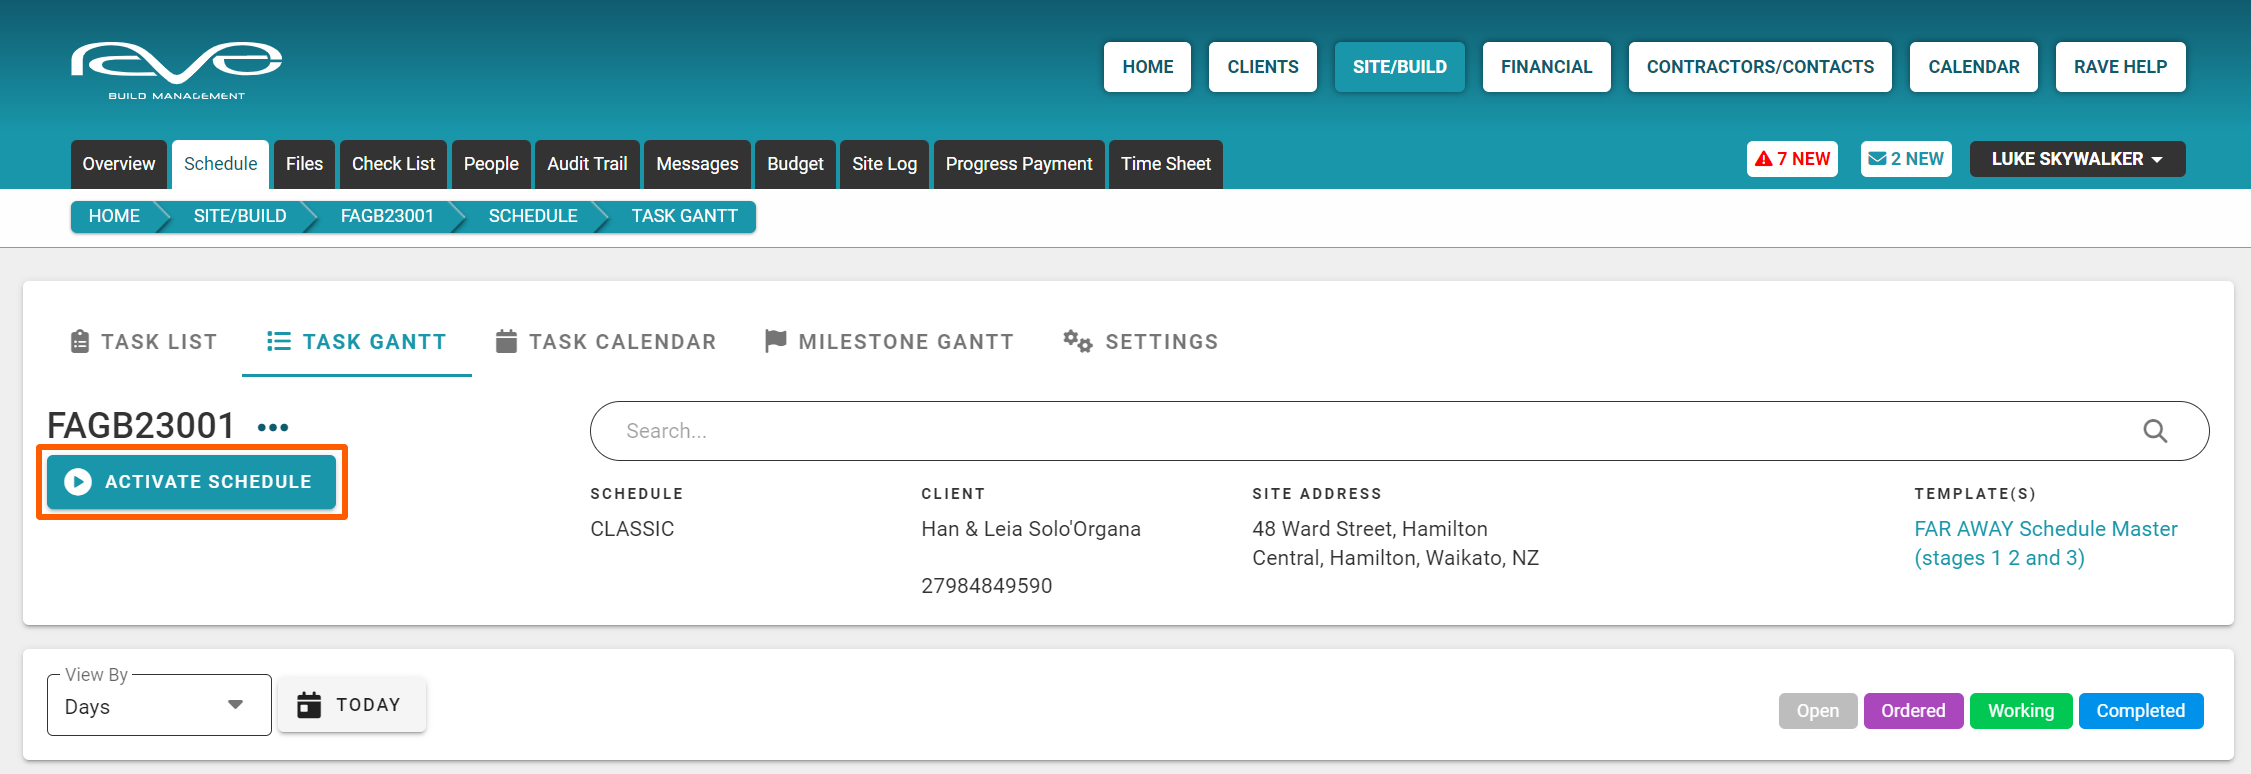The height and width of the screenshot is (774, 2251).
Task: Click the client name Han & Leia Solo'Organa
Action: point(1031,529)
